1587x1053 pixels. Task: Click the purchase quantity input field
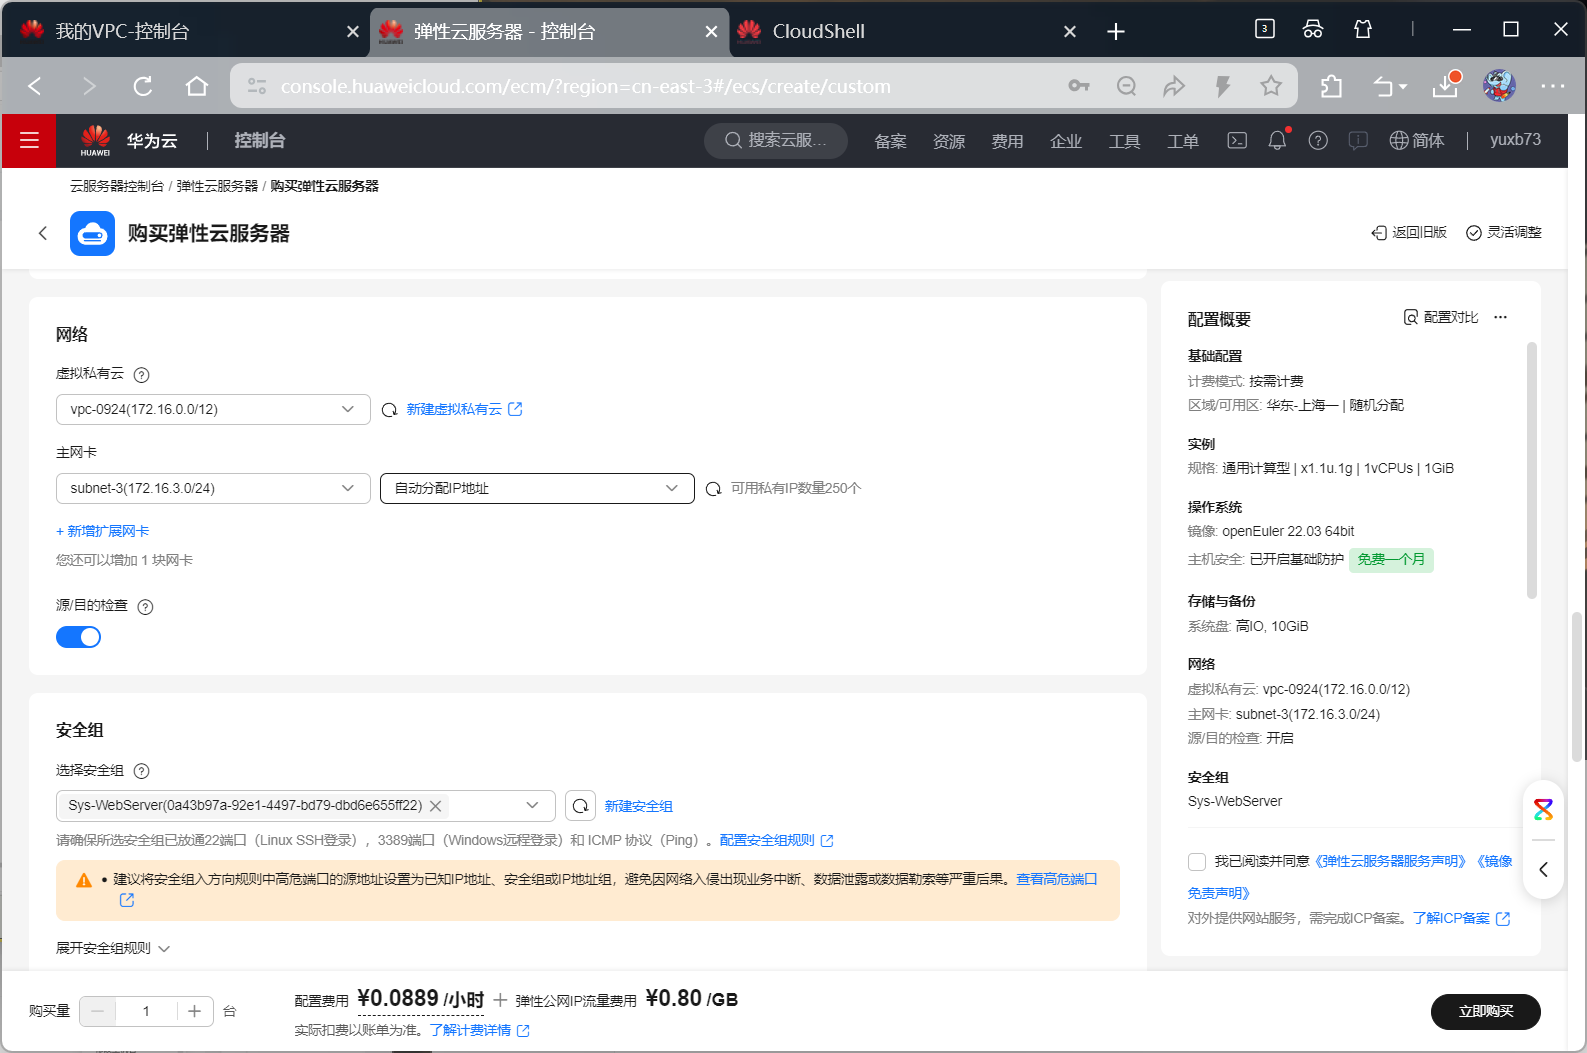click(x=146, y=1011)
